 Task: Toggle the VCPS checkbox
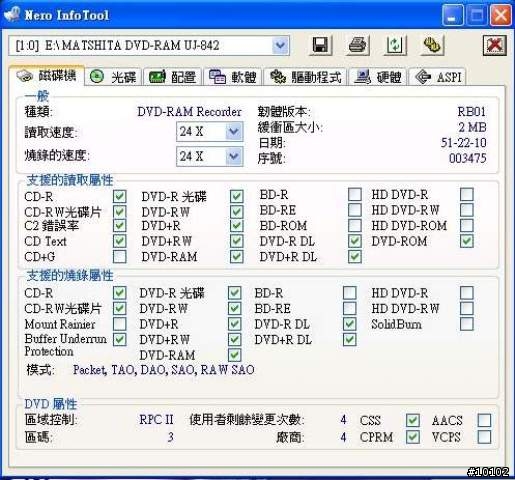coord(484,437)
